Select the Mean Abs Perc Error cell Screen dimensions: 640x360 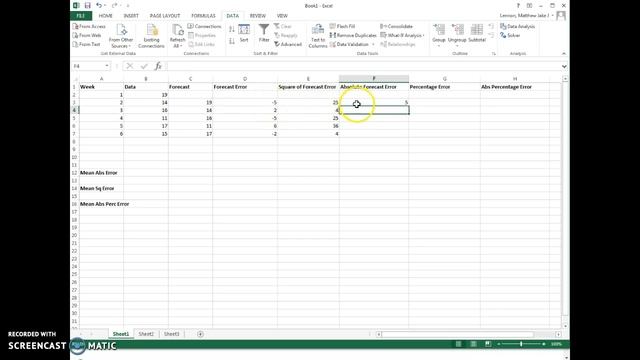click(x=101, y=204)
